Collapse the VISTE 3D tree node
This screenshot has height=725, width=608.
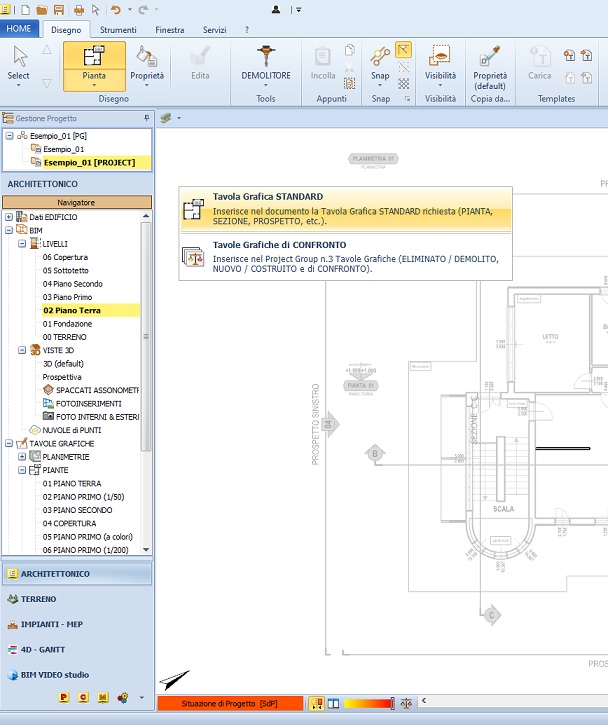(22, 350)
